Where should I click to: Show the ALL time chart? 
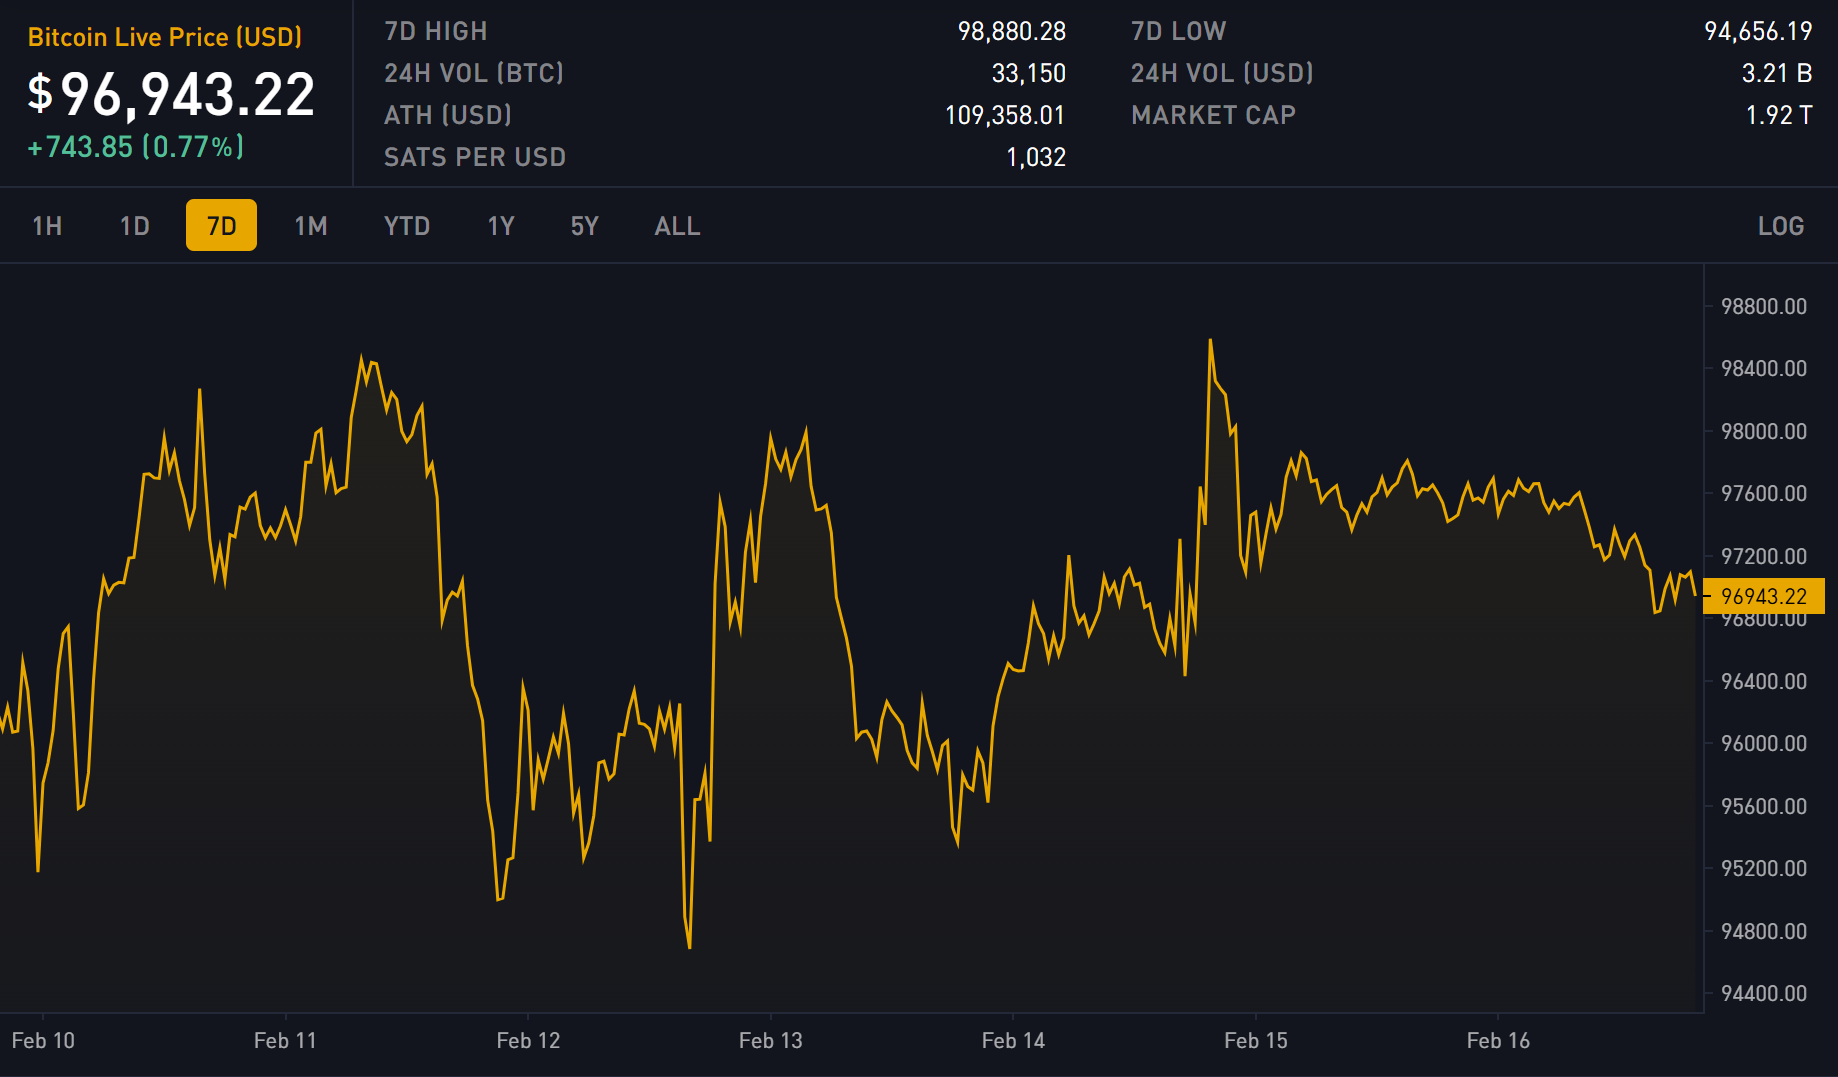click(677, 225)
